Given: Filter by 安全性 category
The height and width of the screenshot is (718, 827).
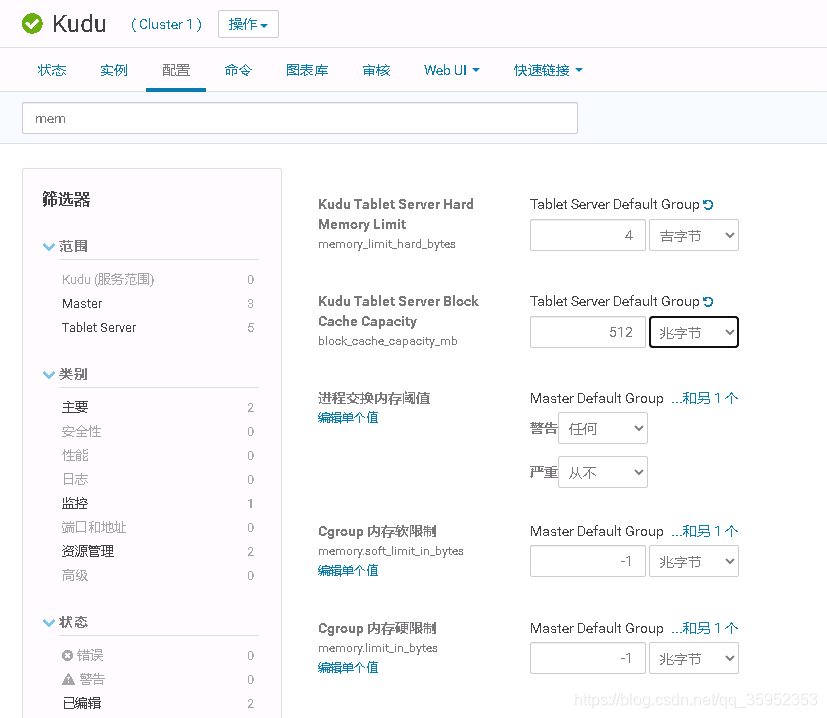Looking at the screenshot, I should tap(82, 432).
